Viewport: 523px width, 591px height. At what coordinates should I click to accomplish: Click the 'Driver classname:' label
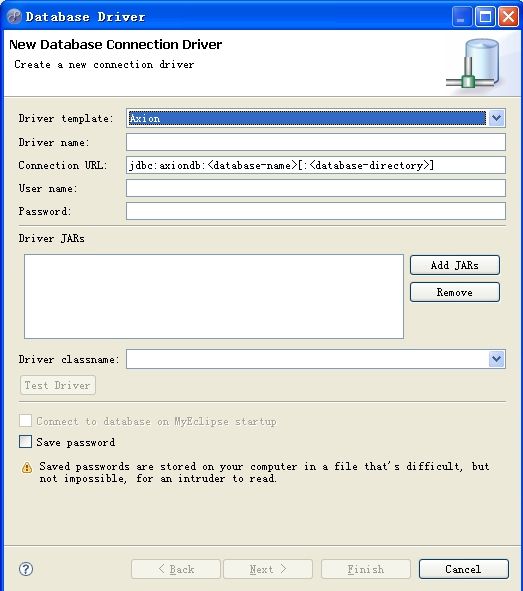(69, 360)
